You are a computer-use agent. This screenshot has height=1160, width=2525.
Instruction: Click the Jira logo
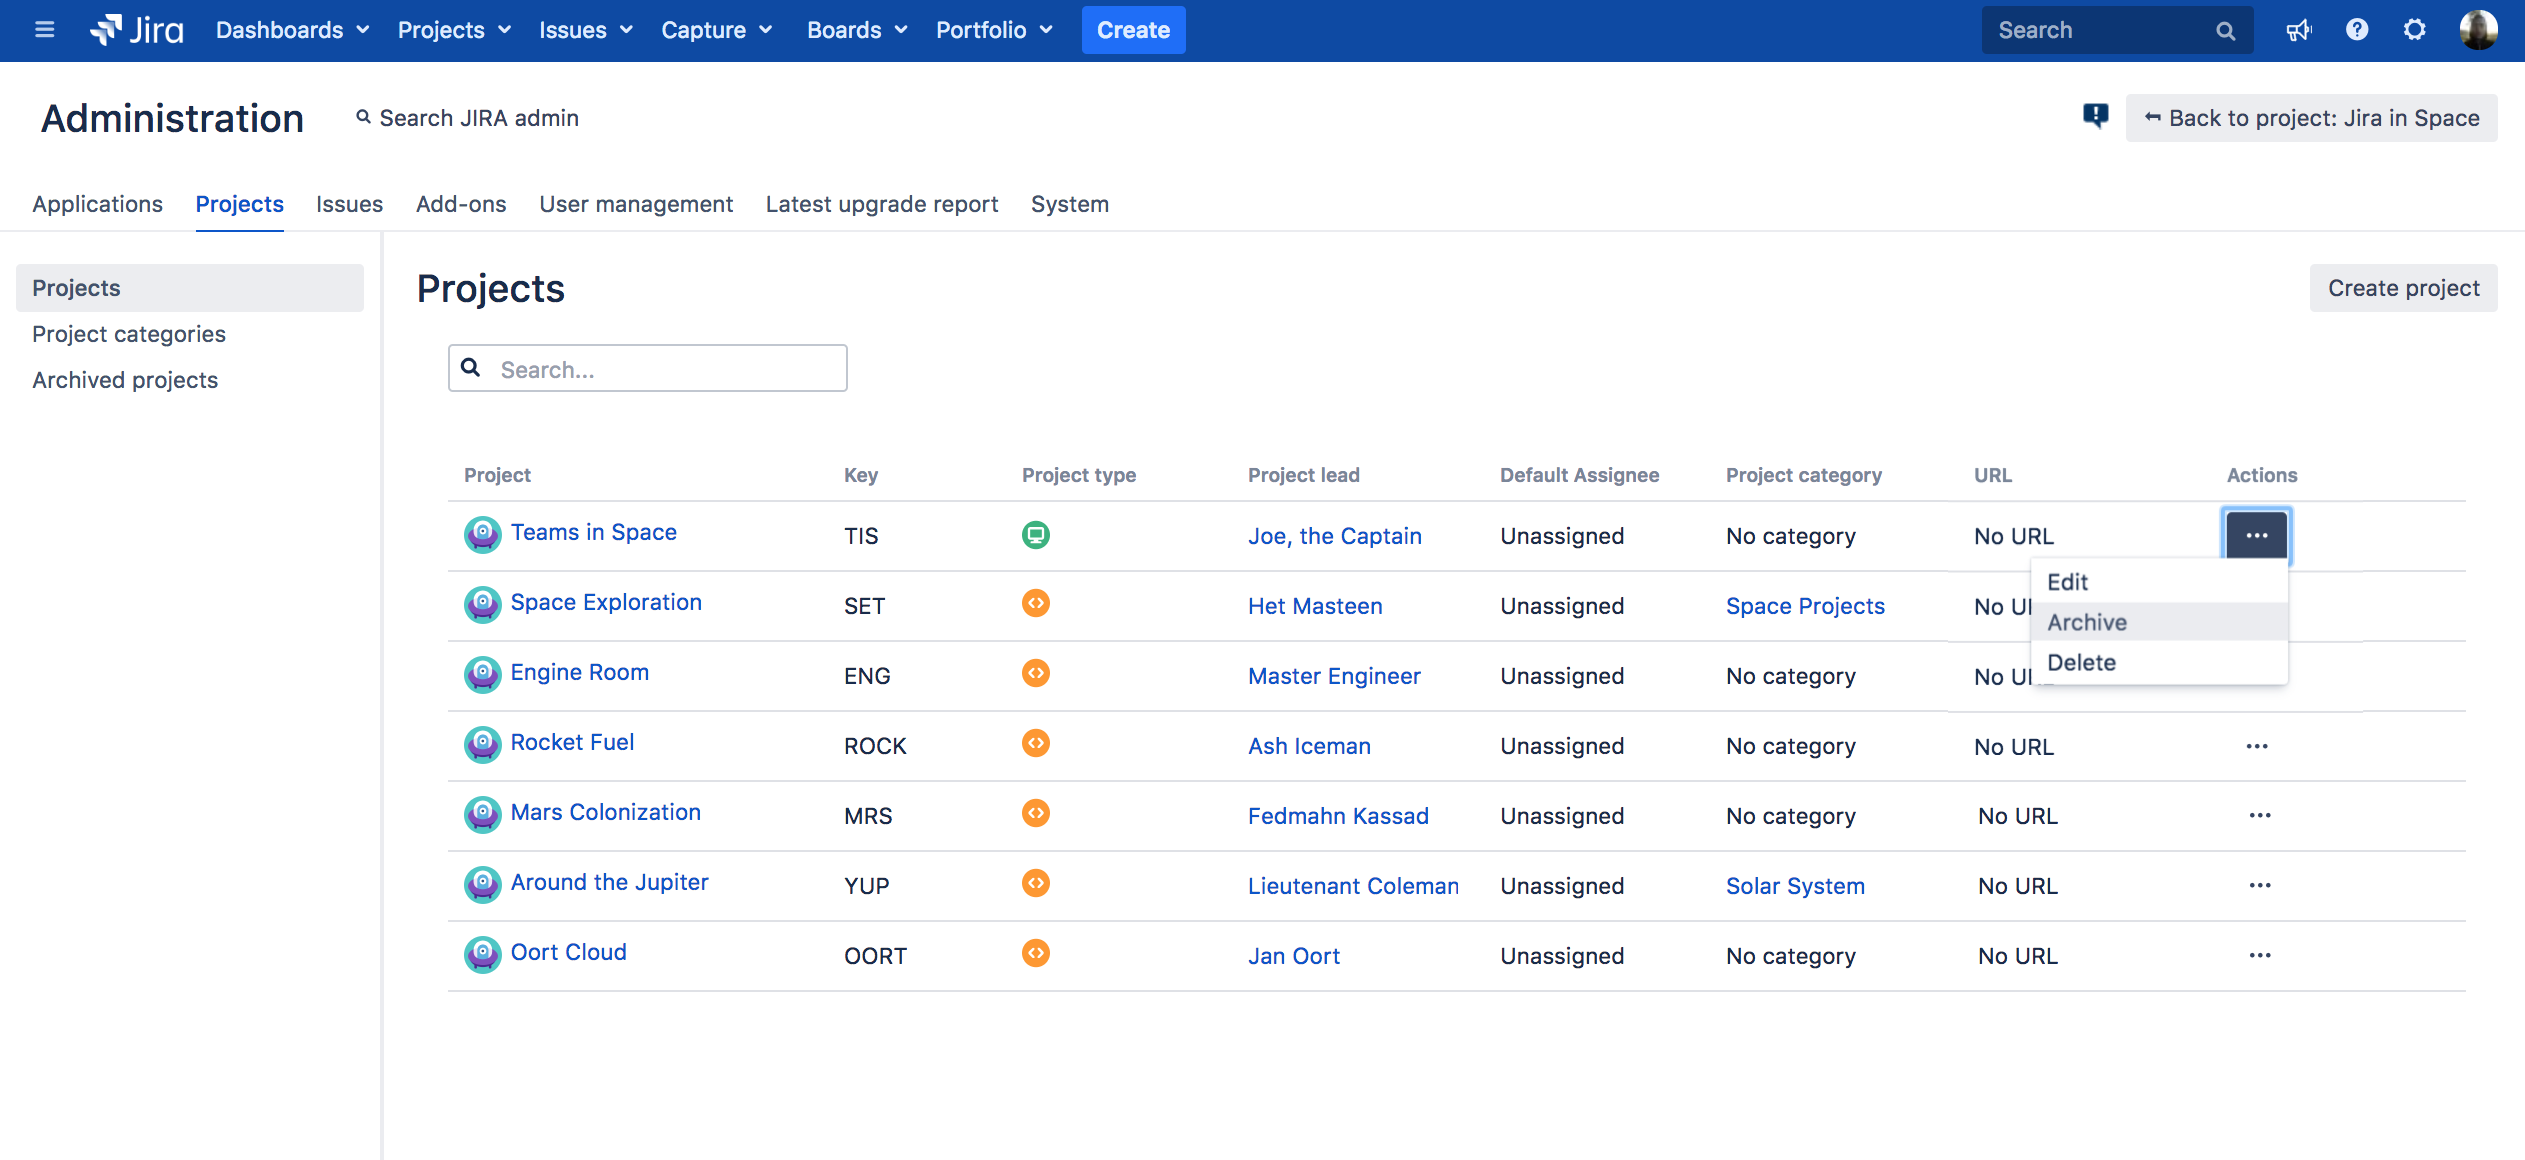pos(137,30)
